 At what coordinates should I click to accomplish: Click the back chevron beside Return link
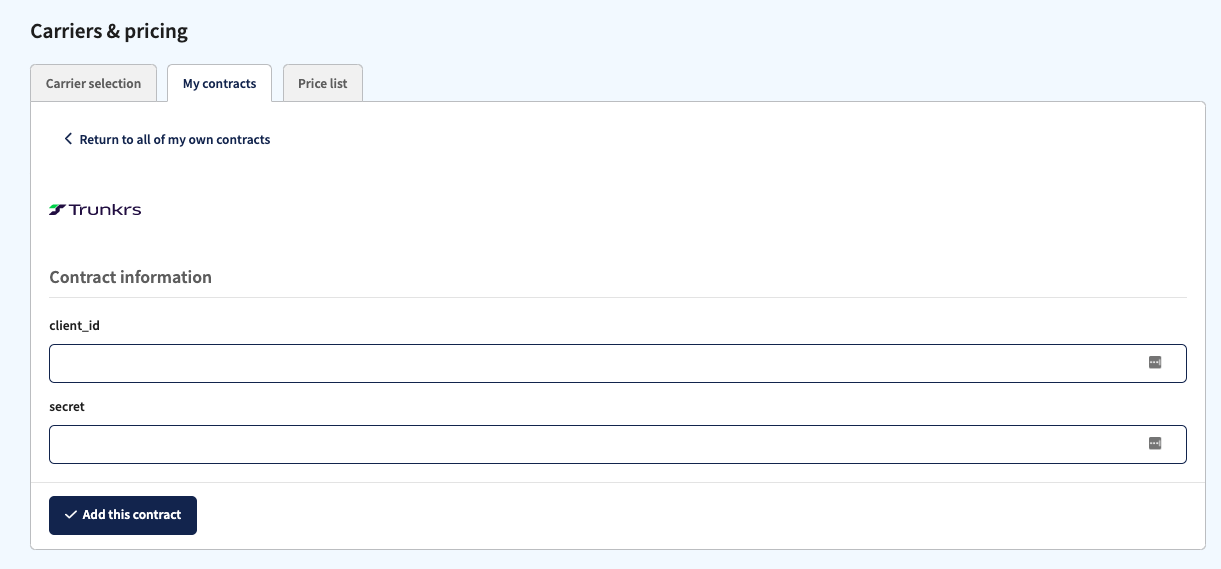(68, 139)
